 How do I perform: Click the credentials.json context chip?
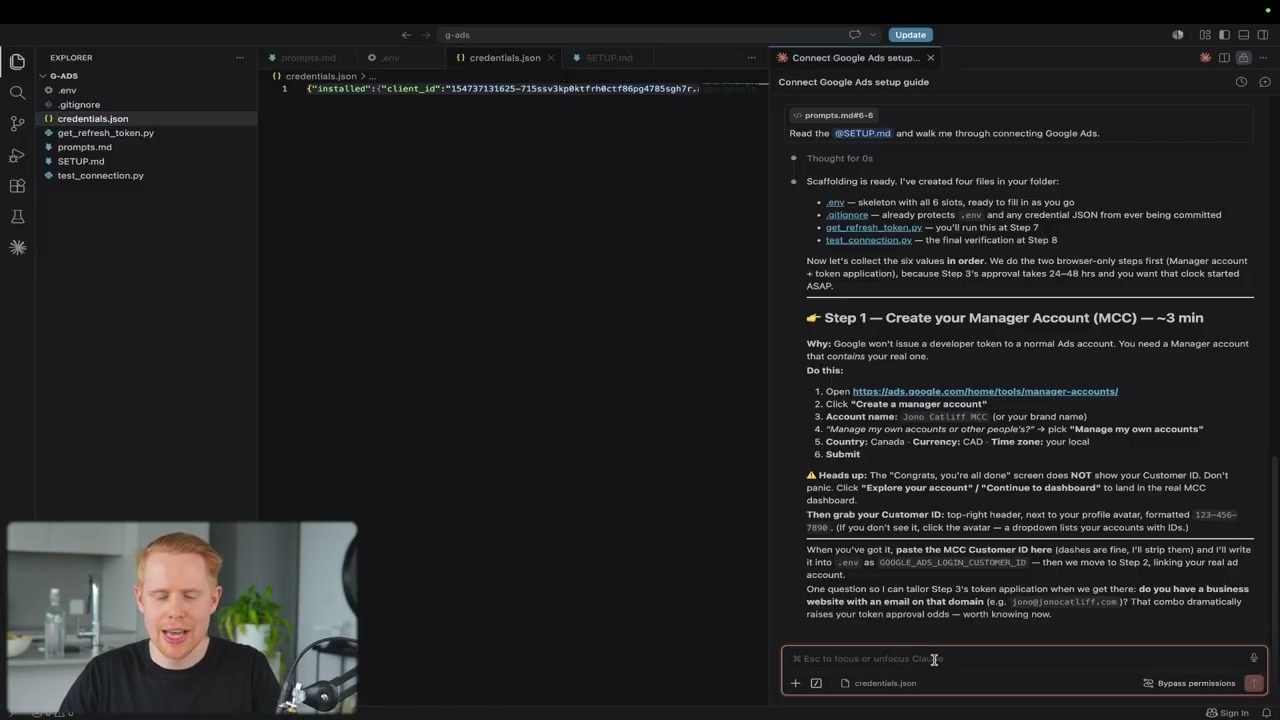click(878, 684)
